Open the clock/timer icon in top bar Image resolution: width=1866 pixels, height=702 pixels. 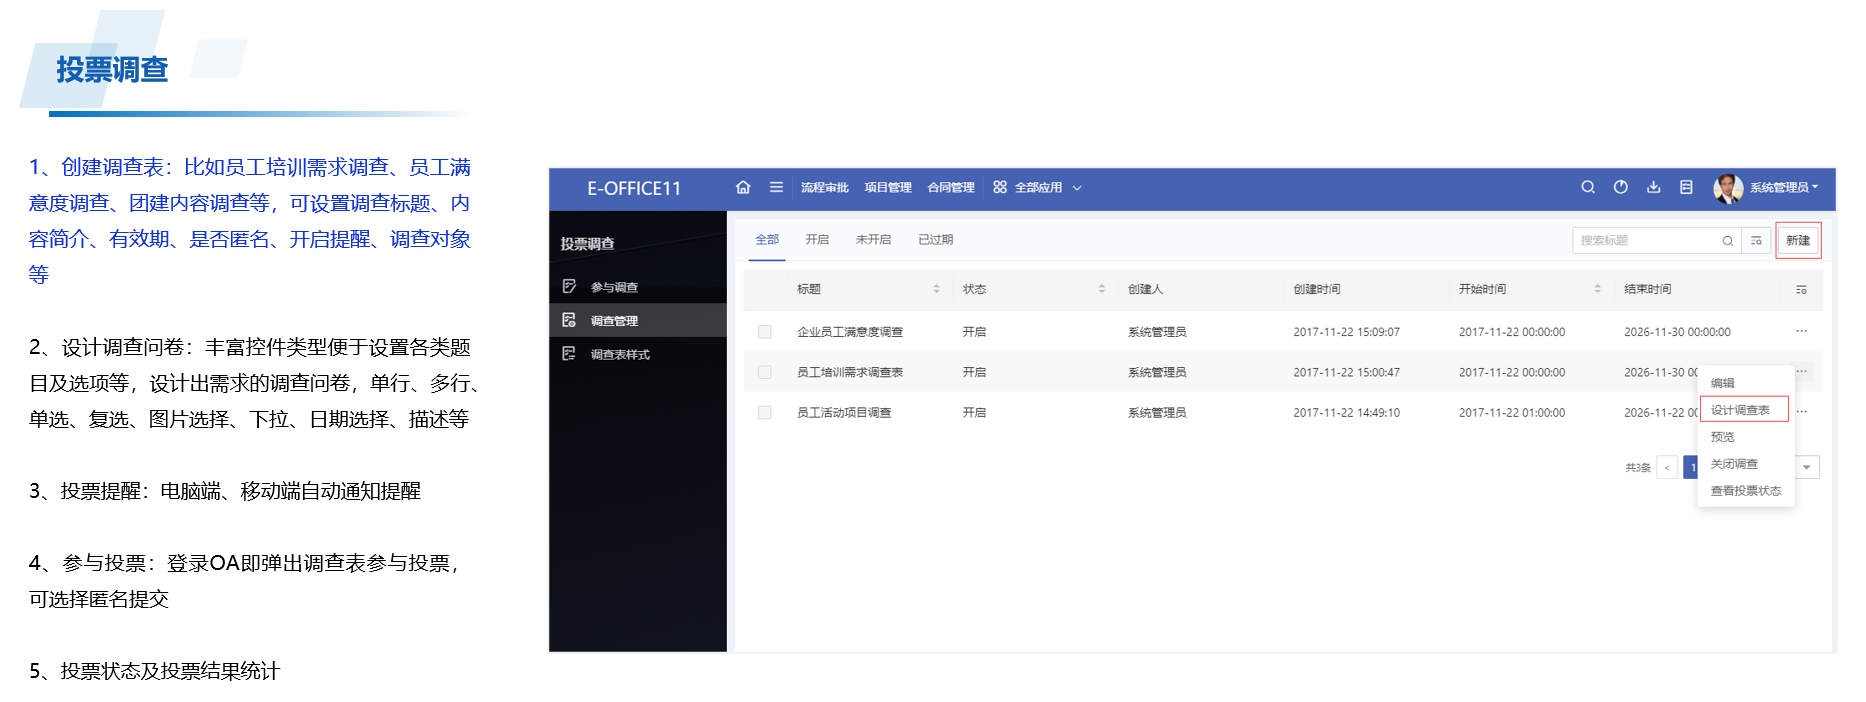coord(1621,187)
